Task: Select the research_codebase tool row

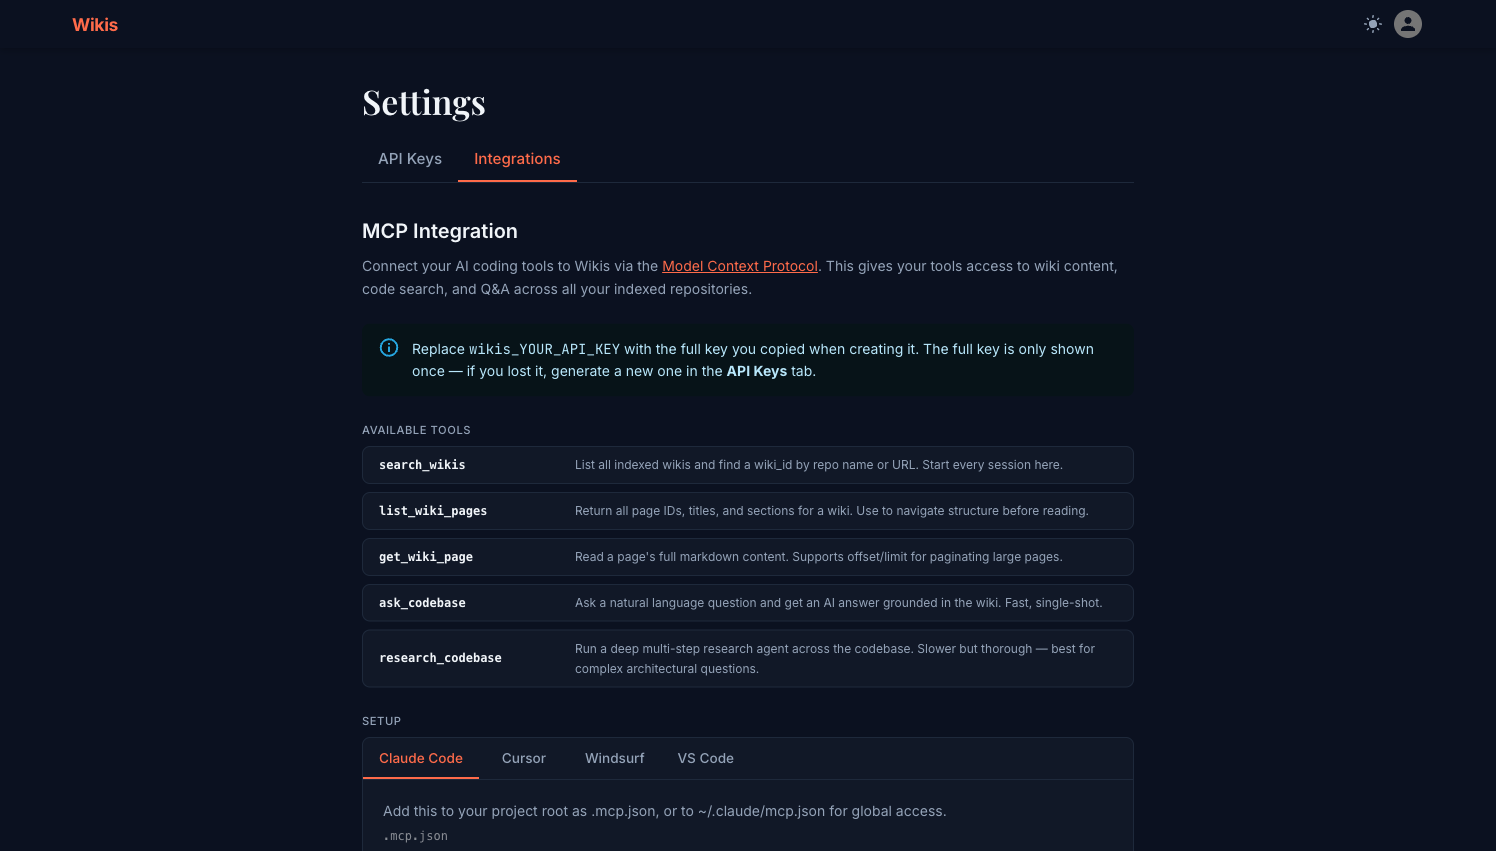Action: [x=747, y=658]
